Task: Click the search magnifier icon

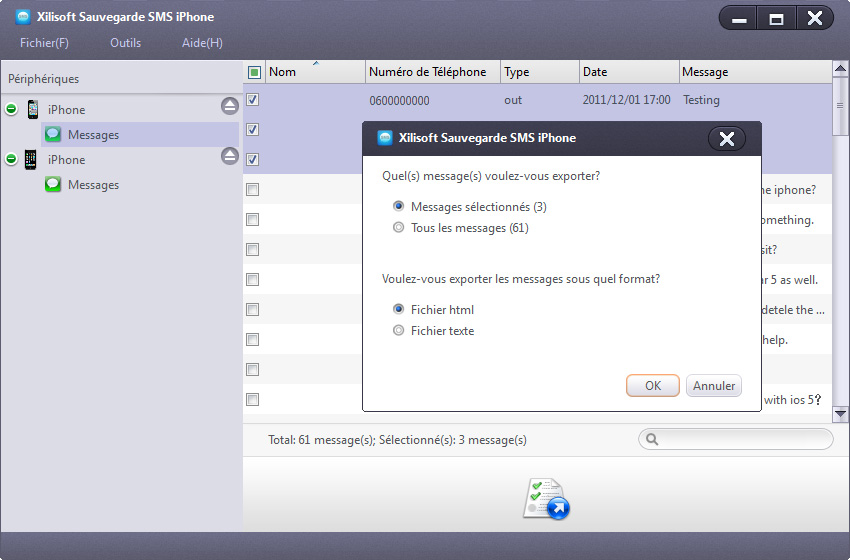Action: (x=652, y=439)
